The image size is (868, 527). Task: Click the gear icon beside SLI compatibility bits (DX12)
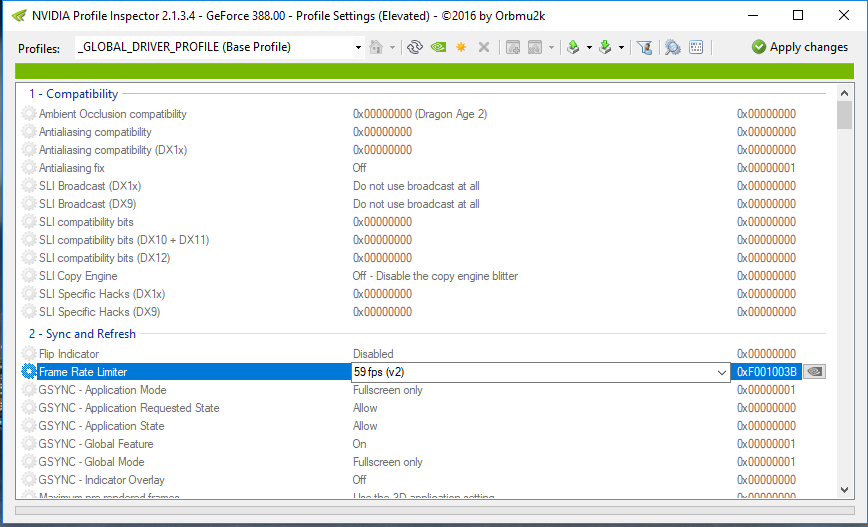pyautogui.click(x=29, y=258)
